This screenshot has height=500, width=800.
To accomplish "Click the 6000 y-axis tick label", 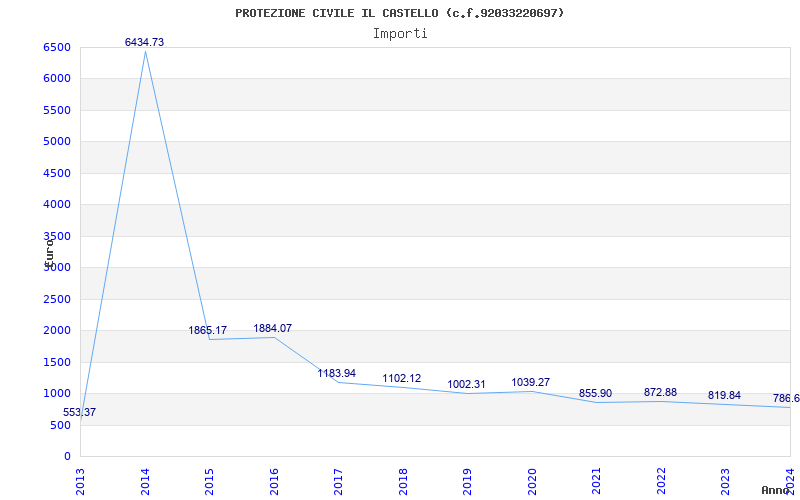I will pyautogui.click(x=57, y=79).
